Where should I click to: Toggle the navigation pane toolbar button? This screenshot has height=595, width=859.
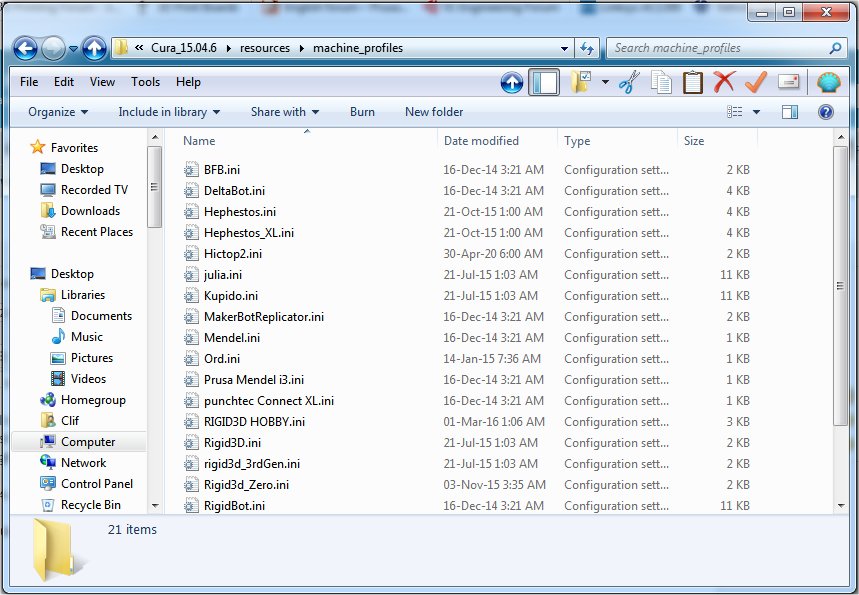[x=544, y=82]
